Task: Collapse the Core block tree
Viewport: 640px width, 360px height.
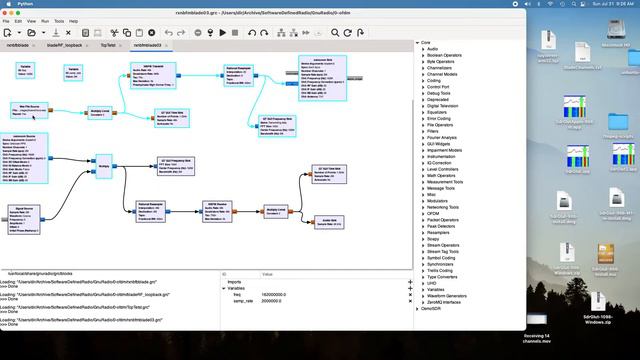Action: pos(417,42)
